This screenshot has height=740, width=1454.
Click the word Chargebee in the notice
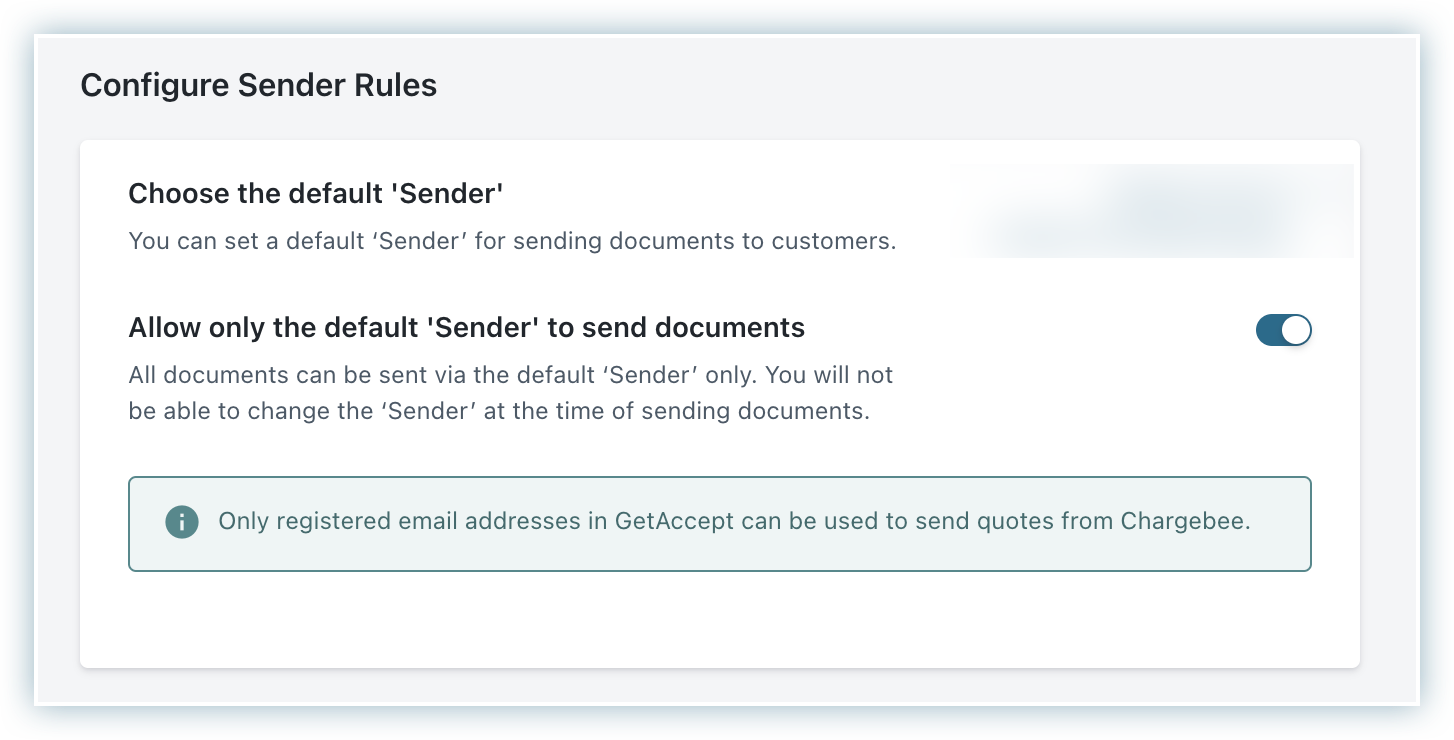[x=1185, y=521]
